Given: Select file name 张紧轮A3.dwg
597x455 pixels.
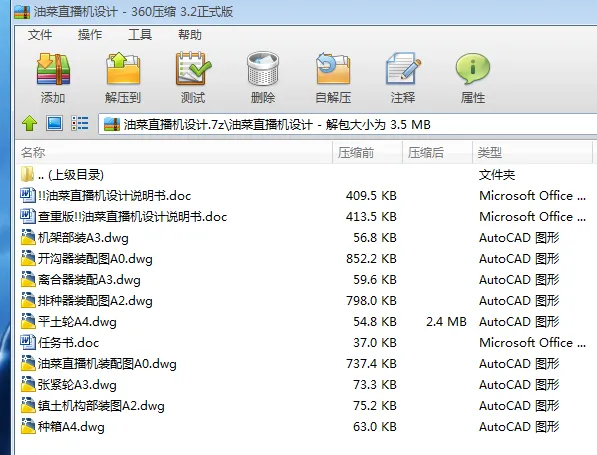Looking at the screenshot, I should 77,385.
